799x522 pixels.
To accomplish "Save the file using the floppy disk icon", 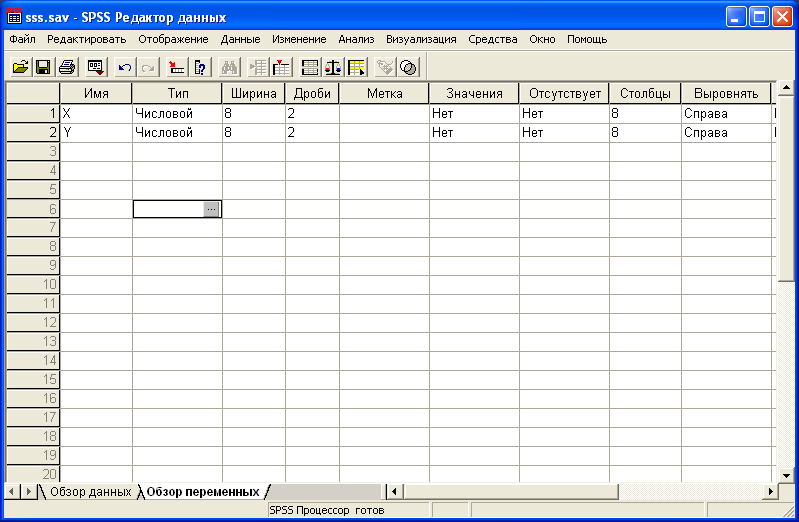I will pos(43,67).
